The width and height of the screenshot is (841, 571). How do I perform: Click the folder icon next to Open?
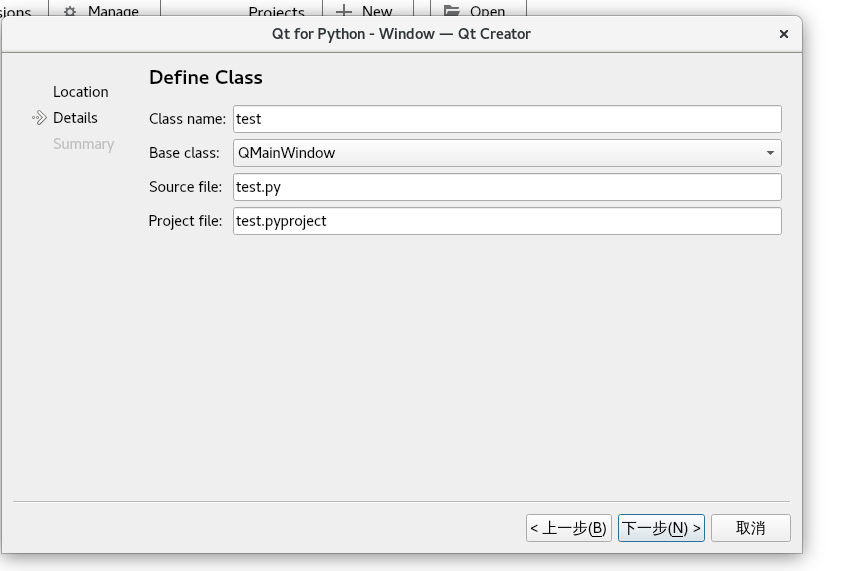point(452,11)
